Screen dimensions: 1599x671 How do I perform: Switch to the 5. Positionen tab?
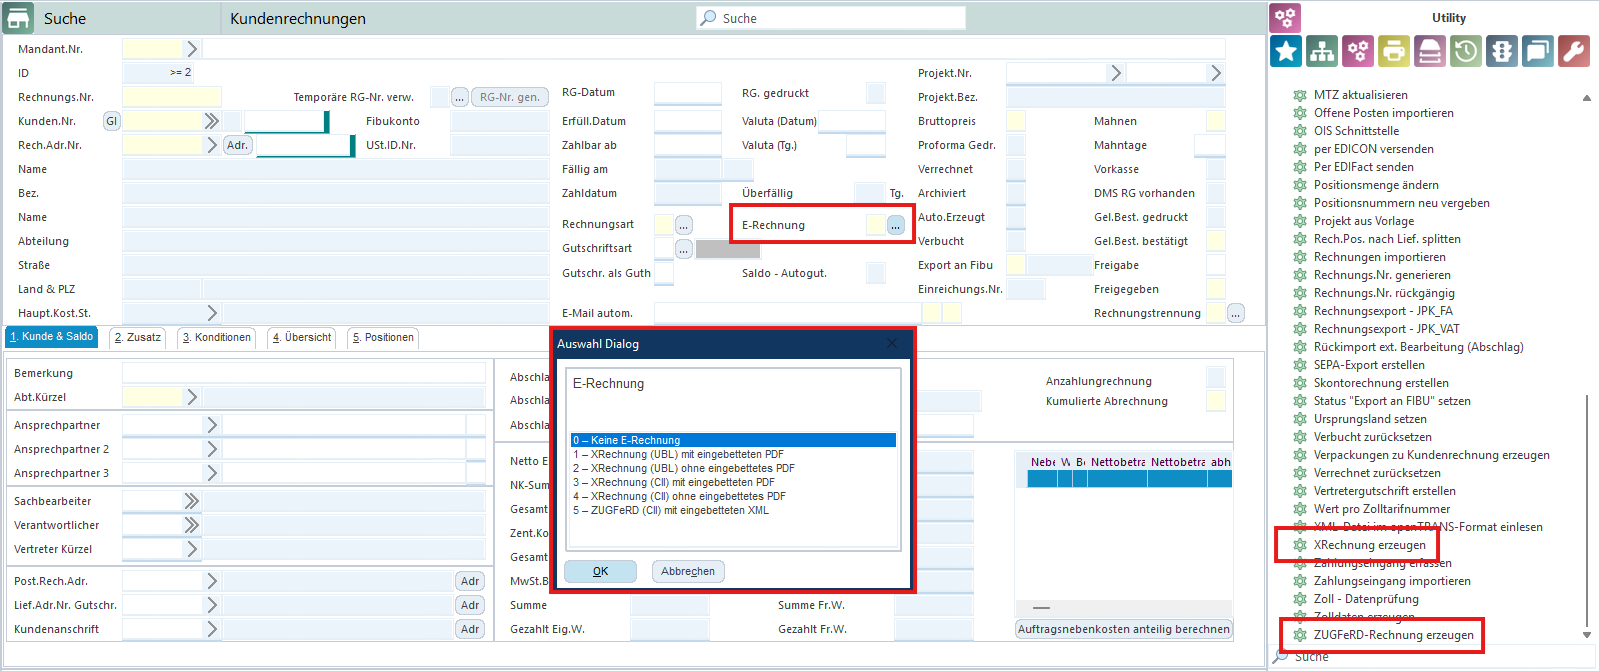383,338
